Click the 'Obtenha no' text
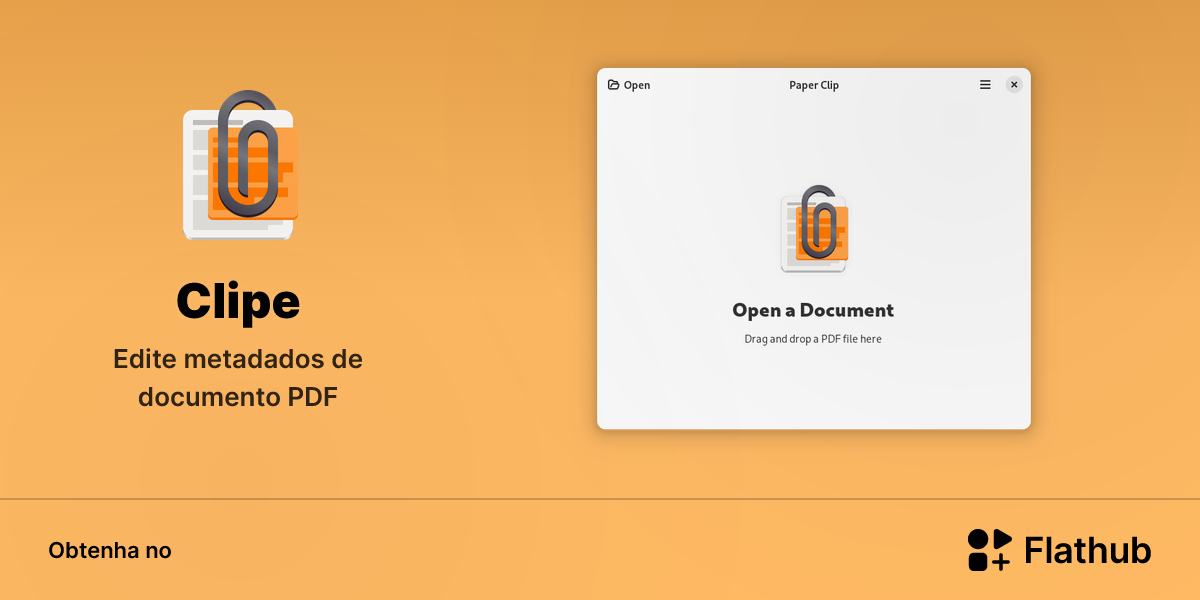The height and width of the screenshot is (600, 1200). pyautogui.click(x=110, y=550)
